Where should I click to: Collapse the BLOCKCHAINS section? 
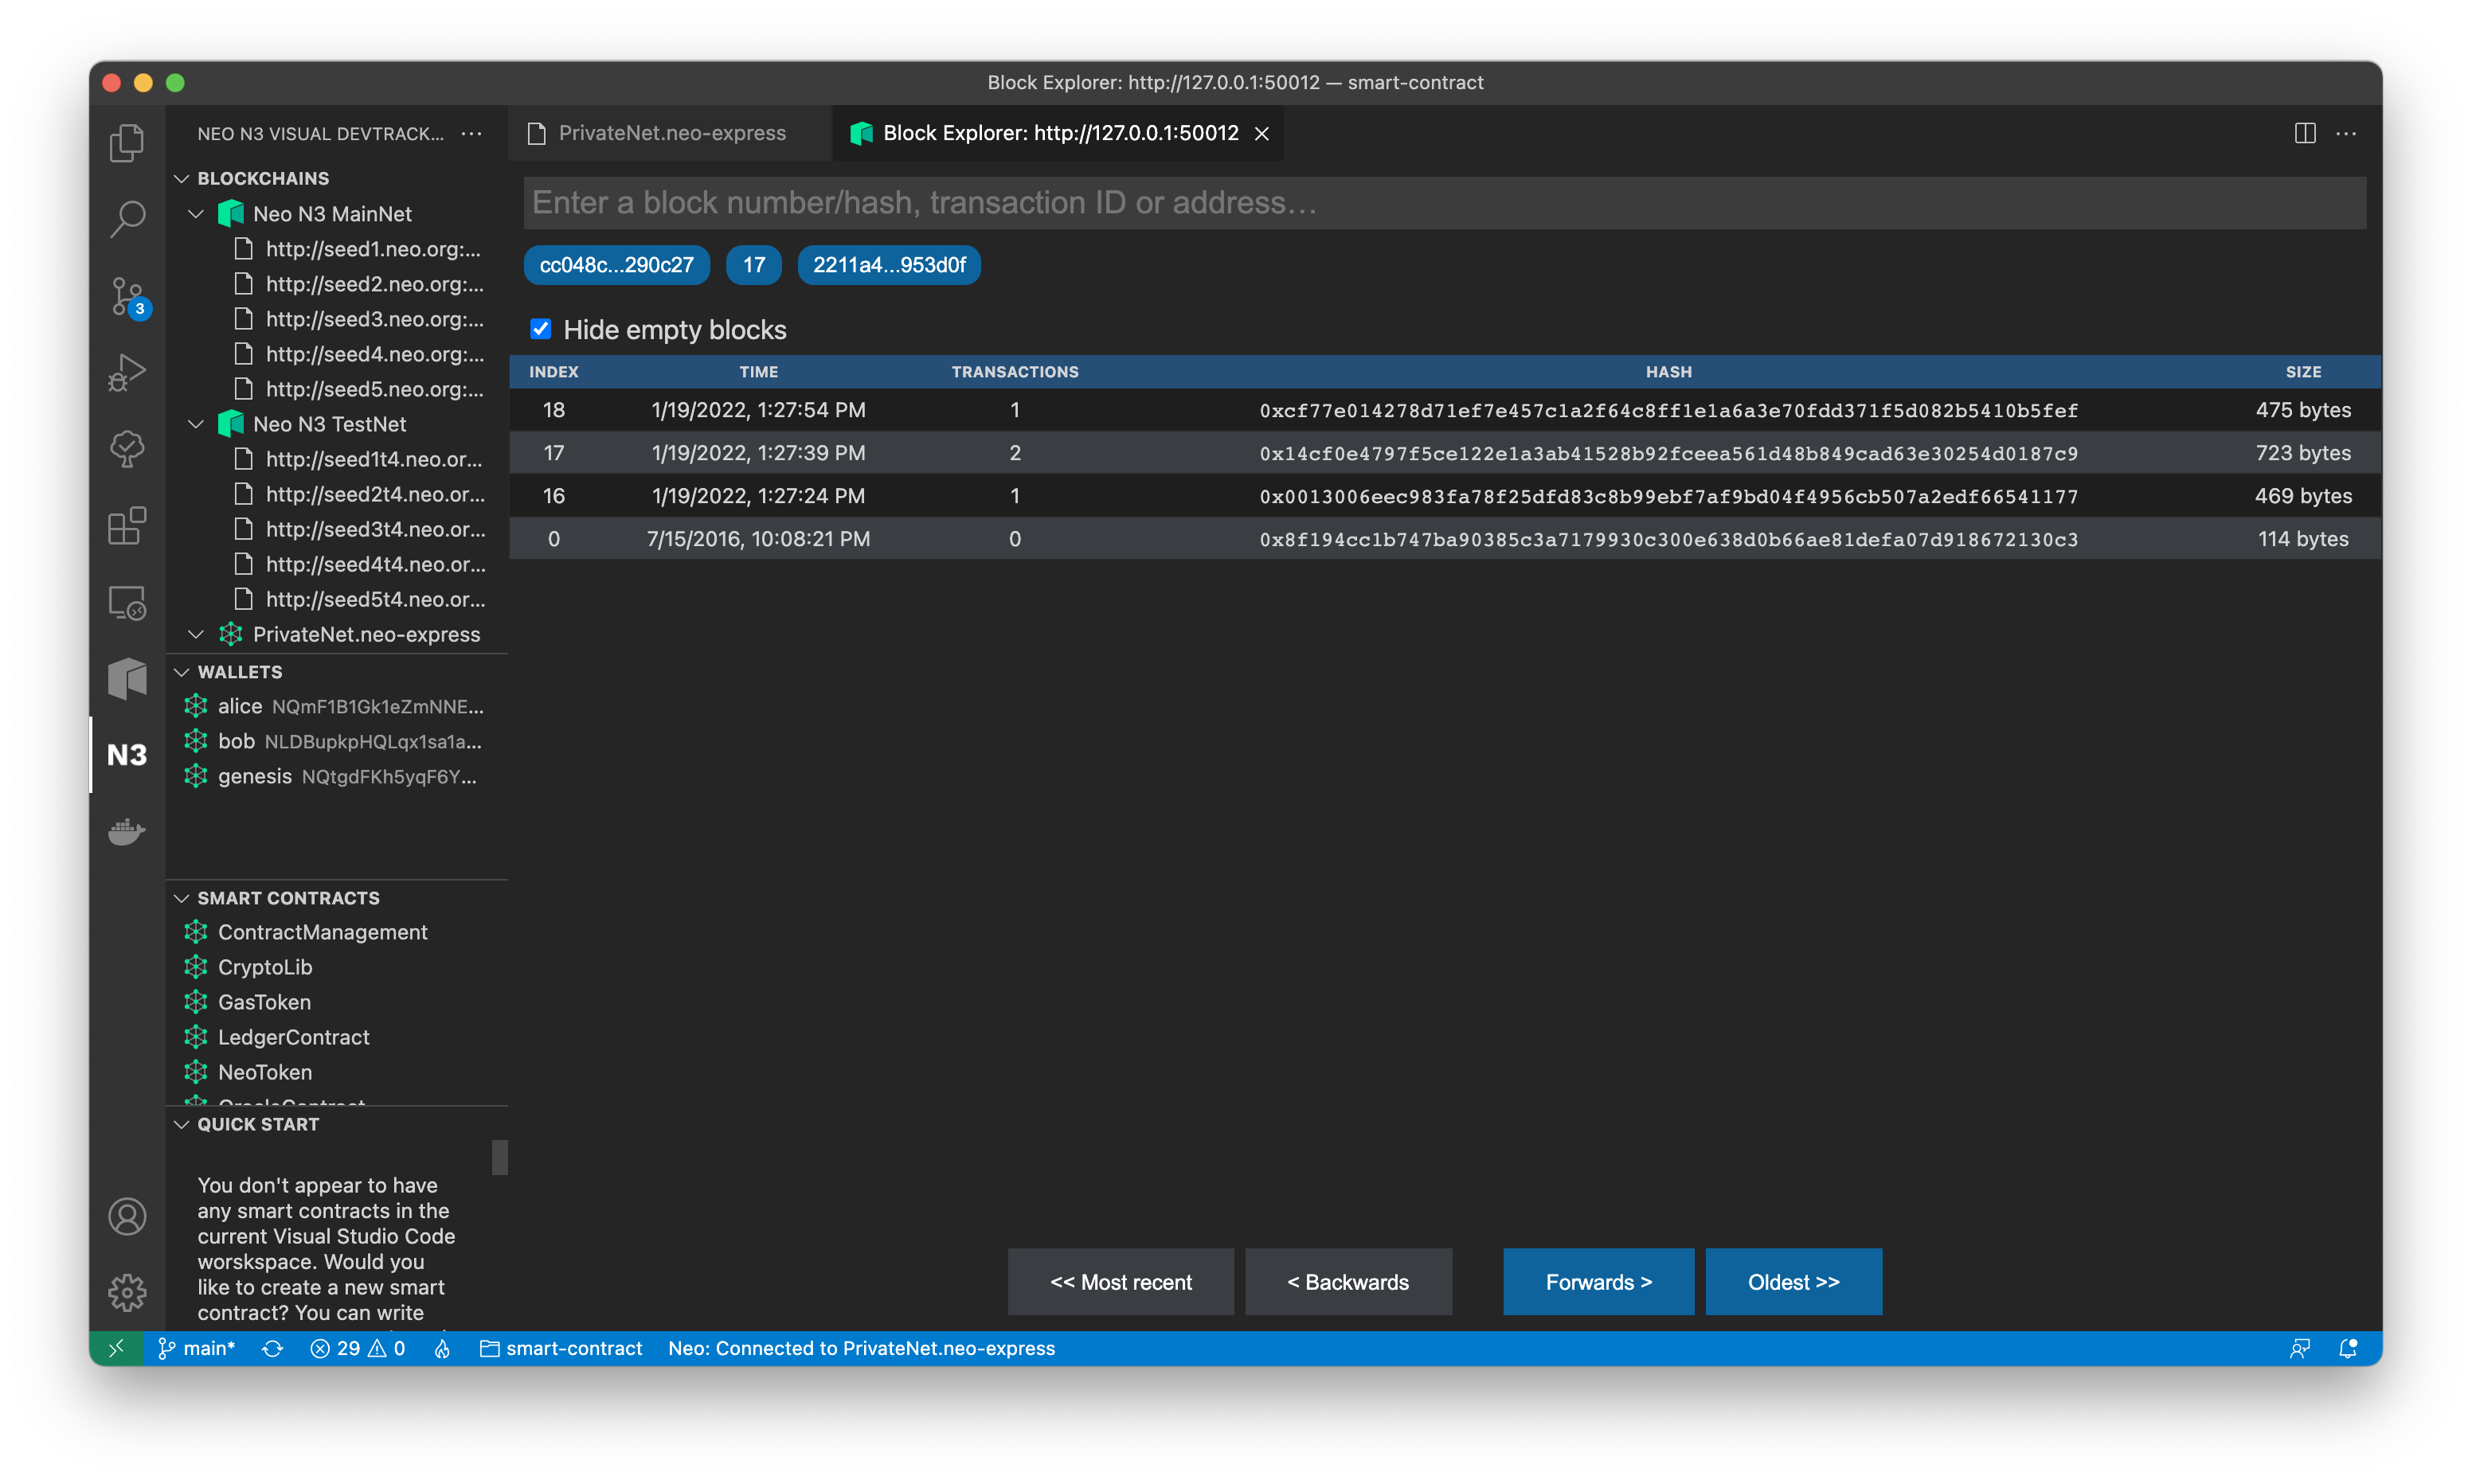182,178
